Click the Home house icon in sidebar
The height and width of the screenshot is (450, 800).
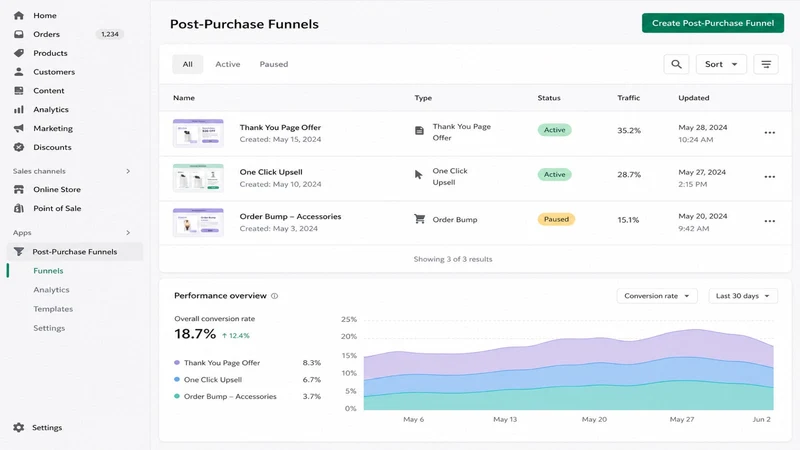point(19,15)
